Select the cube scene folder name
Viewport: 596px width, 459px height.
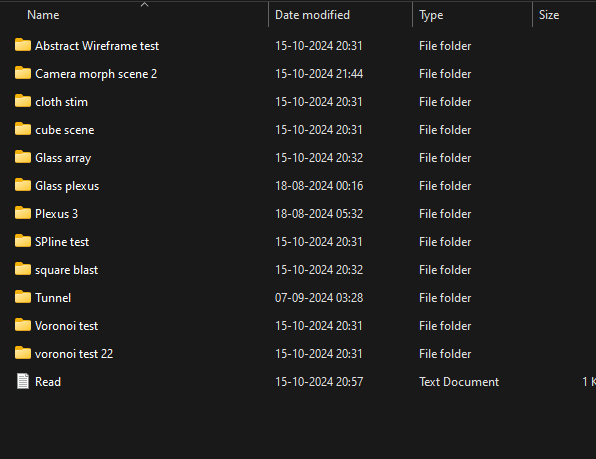coord(65,130)
